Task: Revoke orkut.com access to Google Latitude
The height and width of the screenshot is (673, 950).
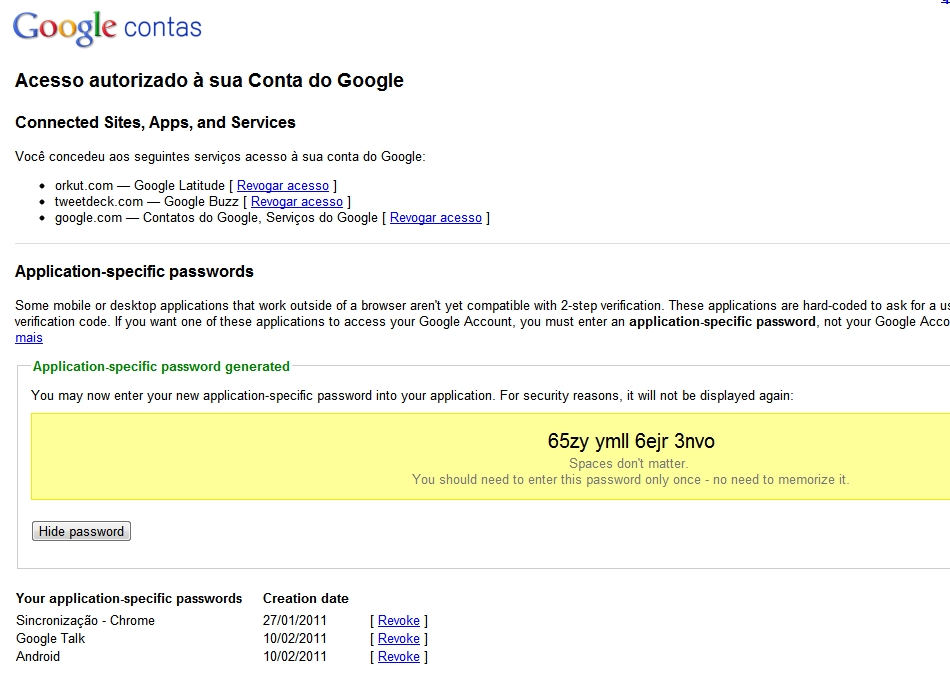Action: click(x=283, y=185)
